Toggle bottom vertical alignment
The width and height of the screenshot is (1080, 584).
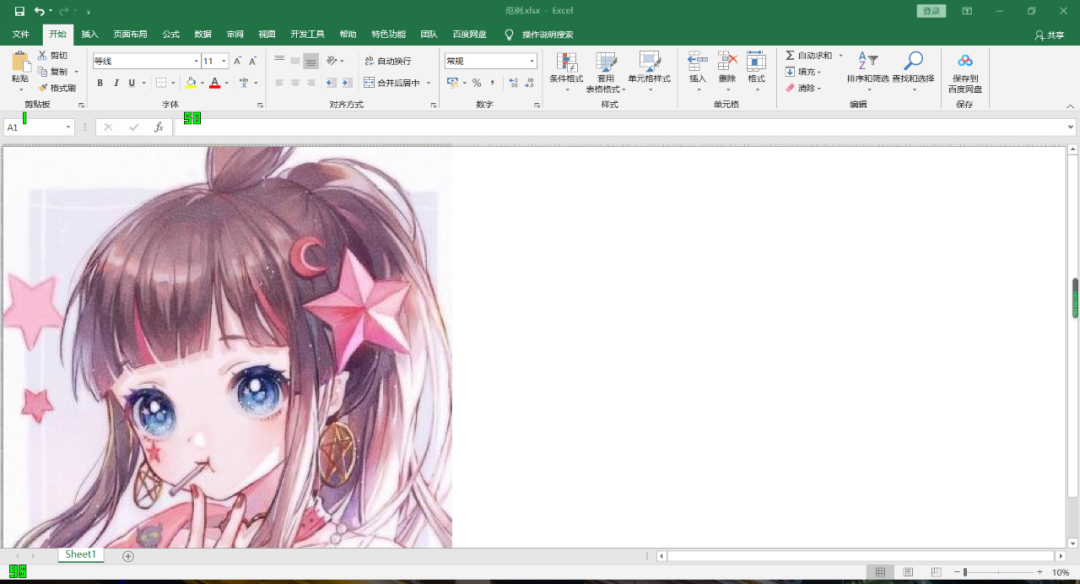coord(311,61)
